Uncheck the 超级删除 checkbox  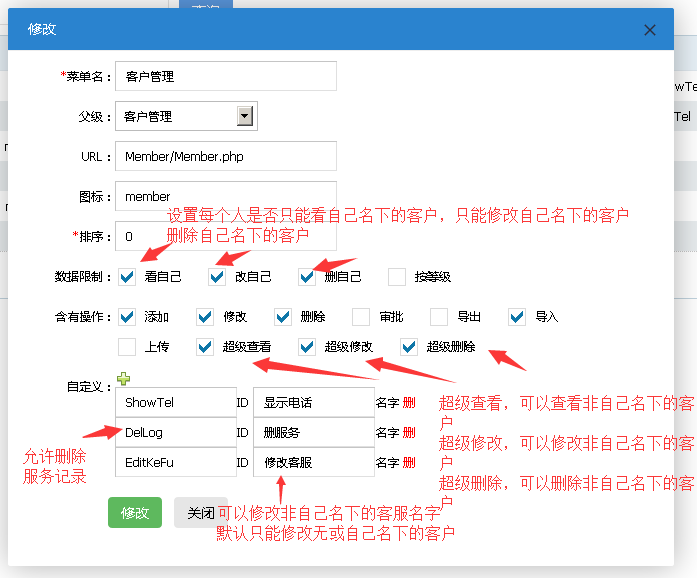click(409, 347)
